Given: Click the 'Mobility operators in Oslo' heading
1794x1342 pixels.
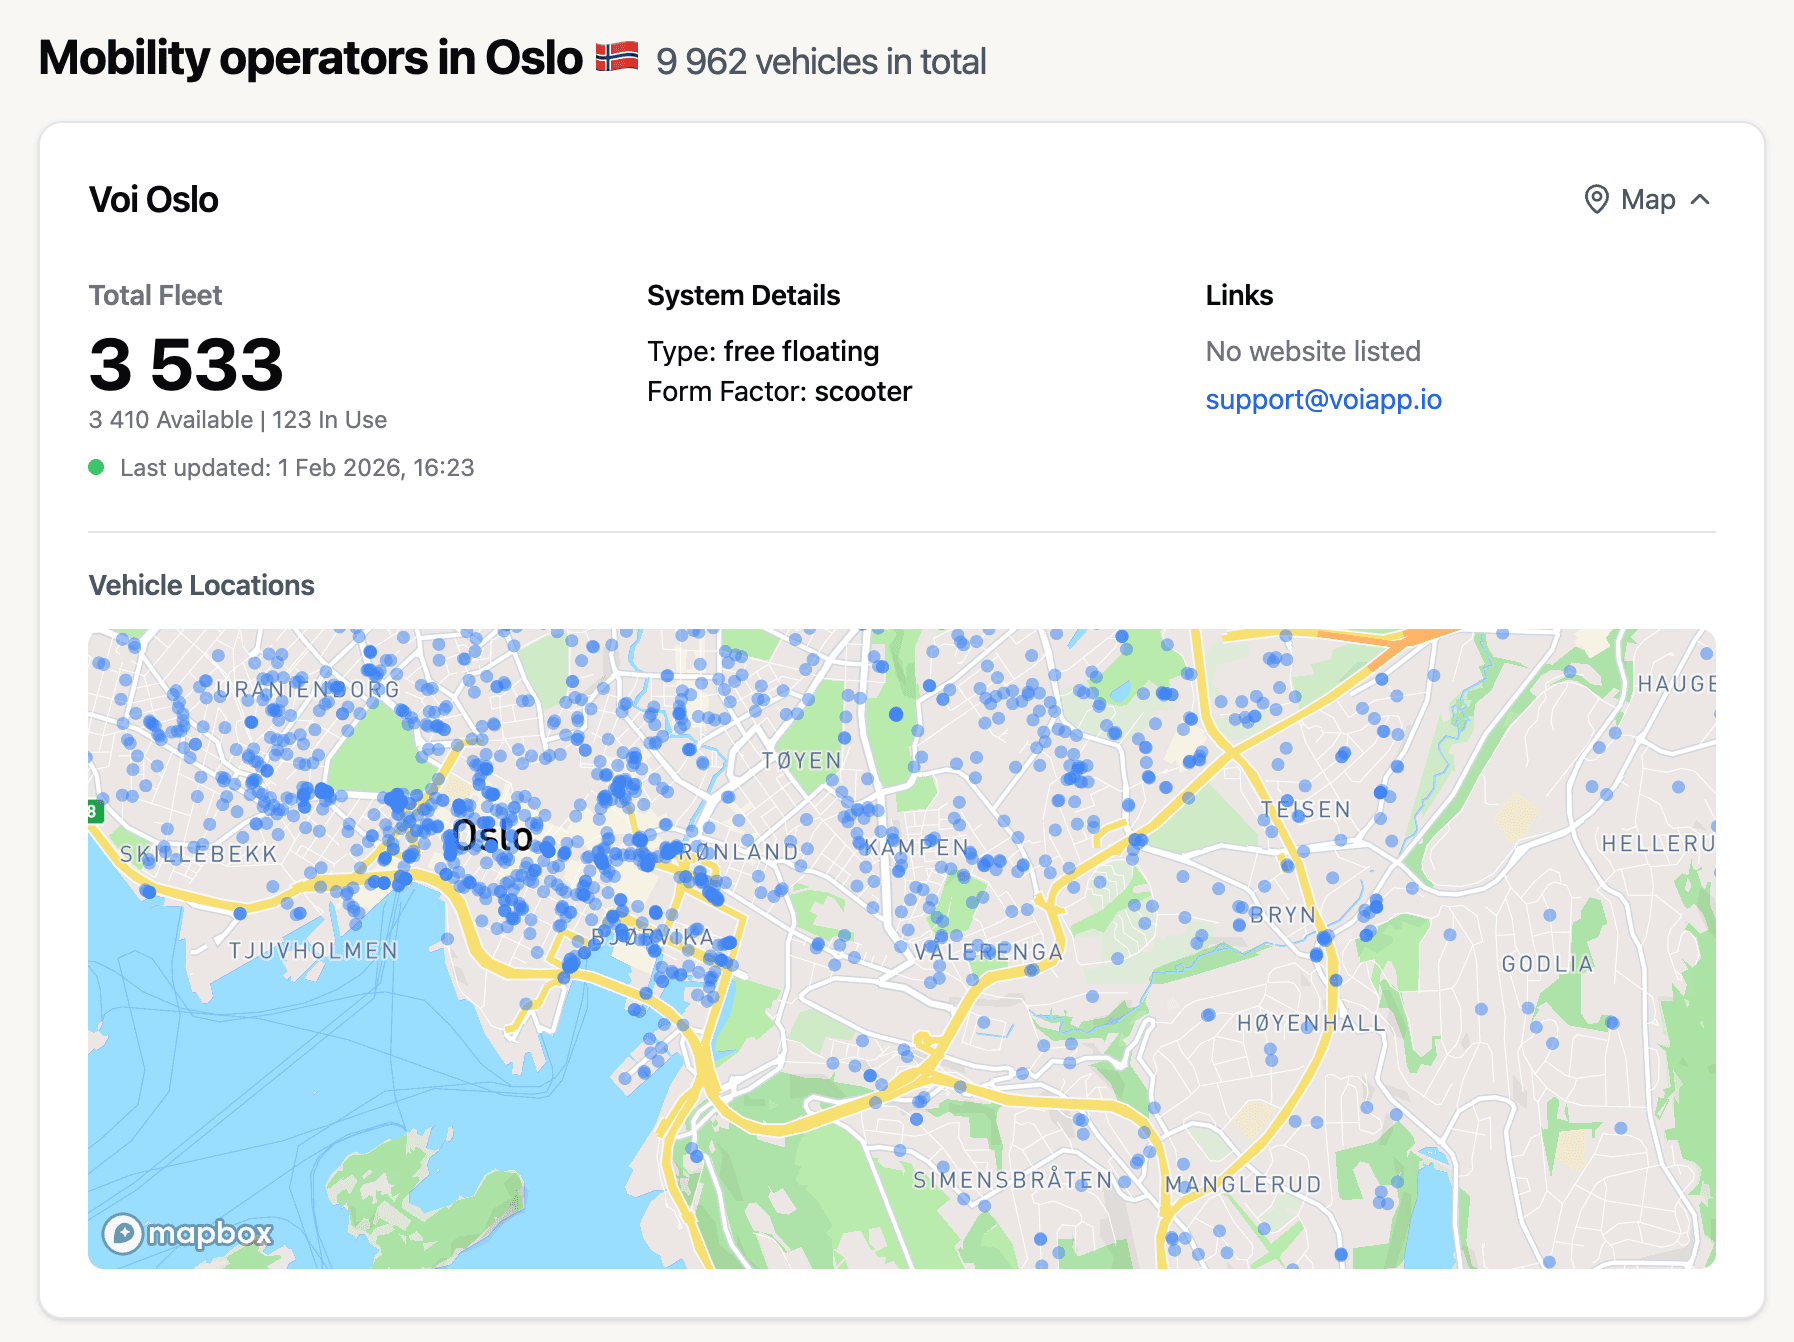Looking at the screenshot, I should 311,58.
